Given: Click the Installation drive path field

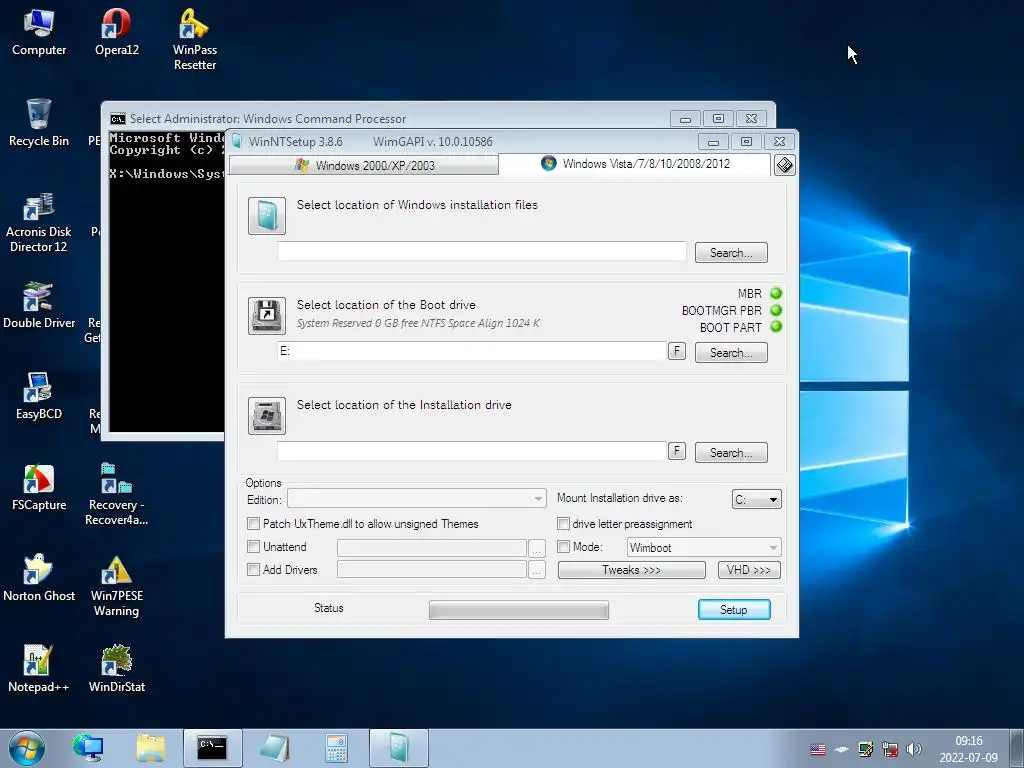Looking at the screenshot, I should coord(472,451).
